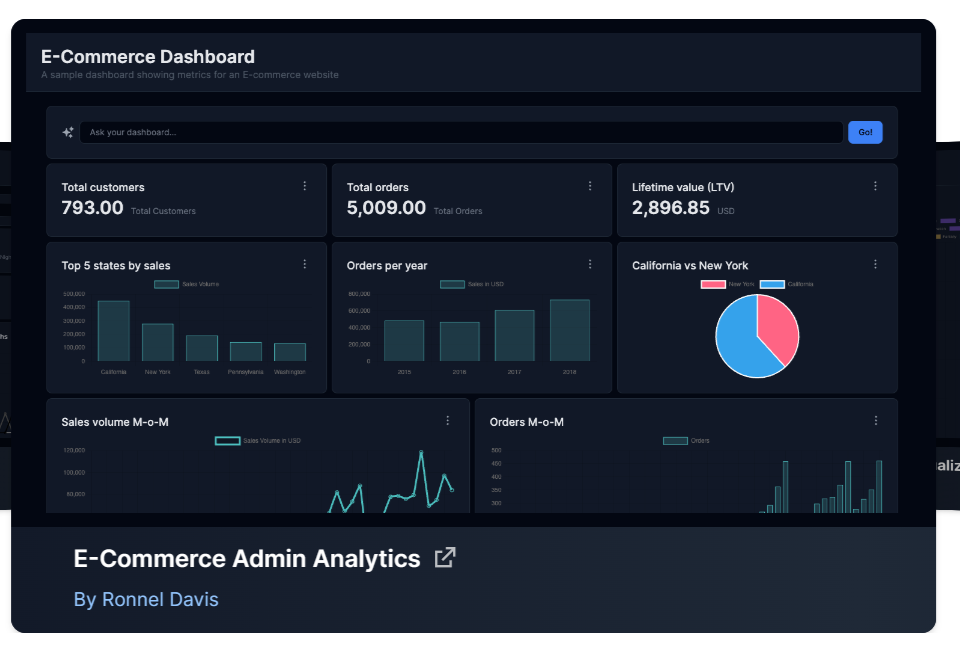This screenshot has width=960, height=648.
Task: Toggle the New York legend in the pie chart
Action: pyautogui.click(x=728, y=284)
